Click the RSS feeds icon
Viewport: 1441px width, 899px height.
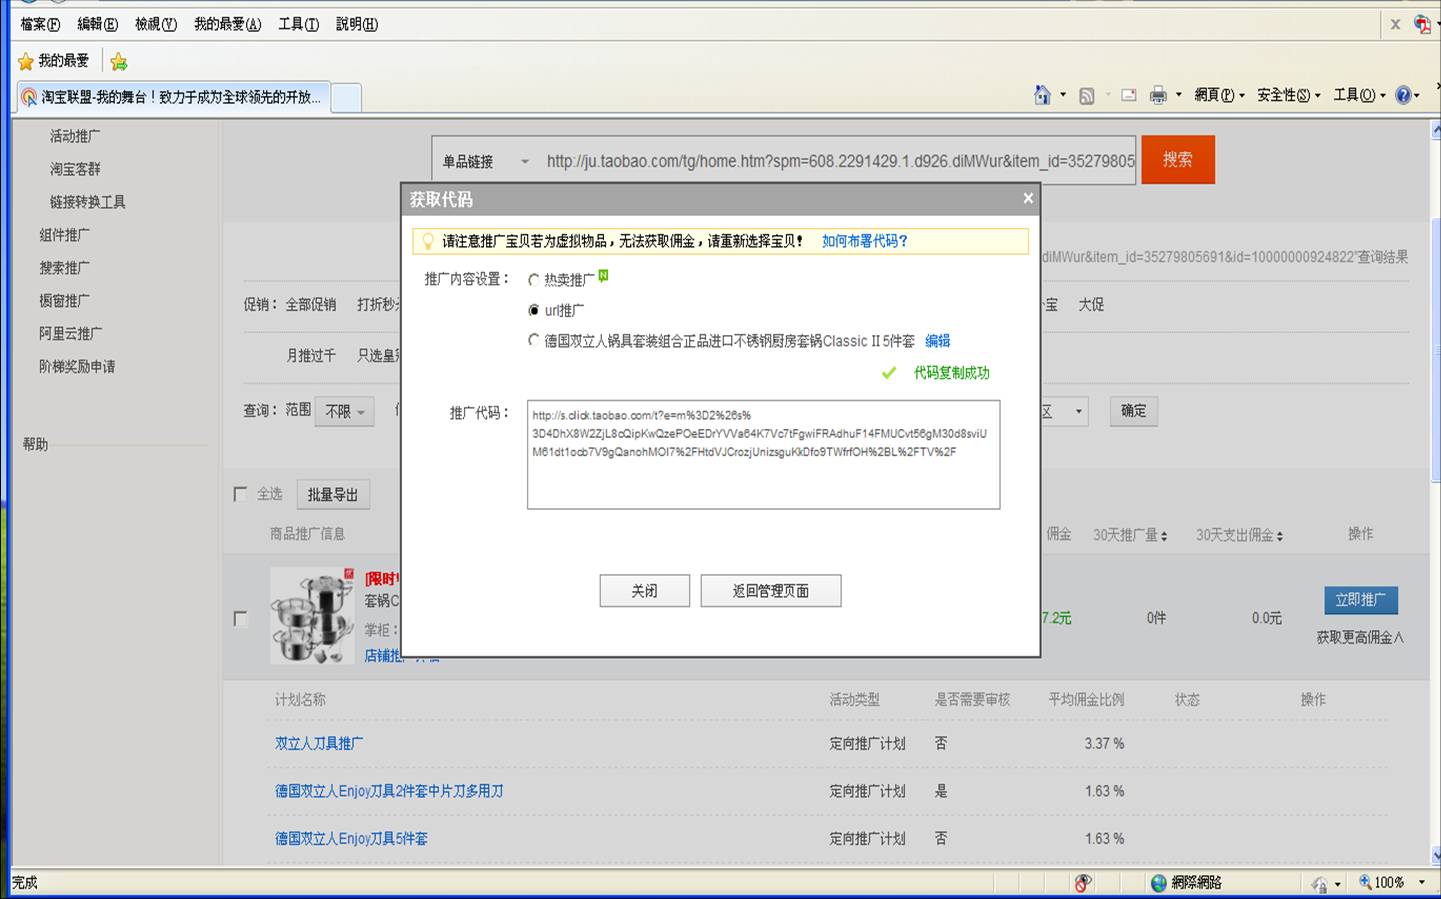(1087, 96)
